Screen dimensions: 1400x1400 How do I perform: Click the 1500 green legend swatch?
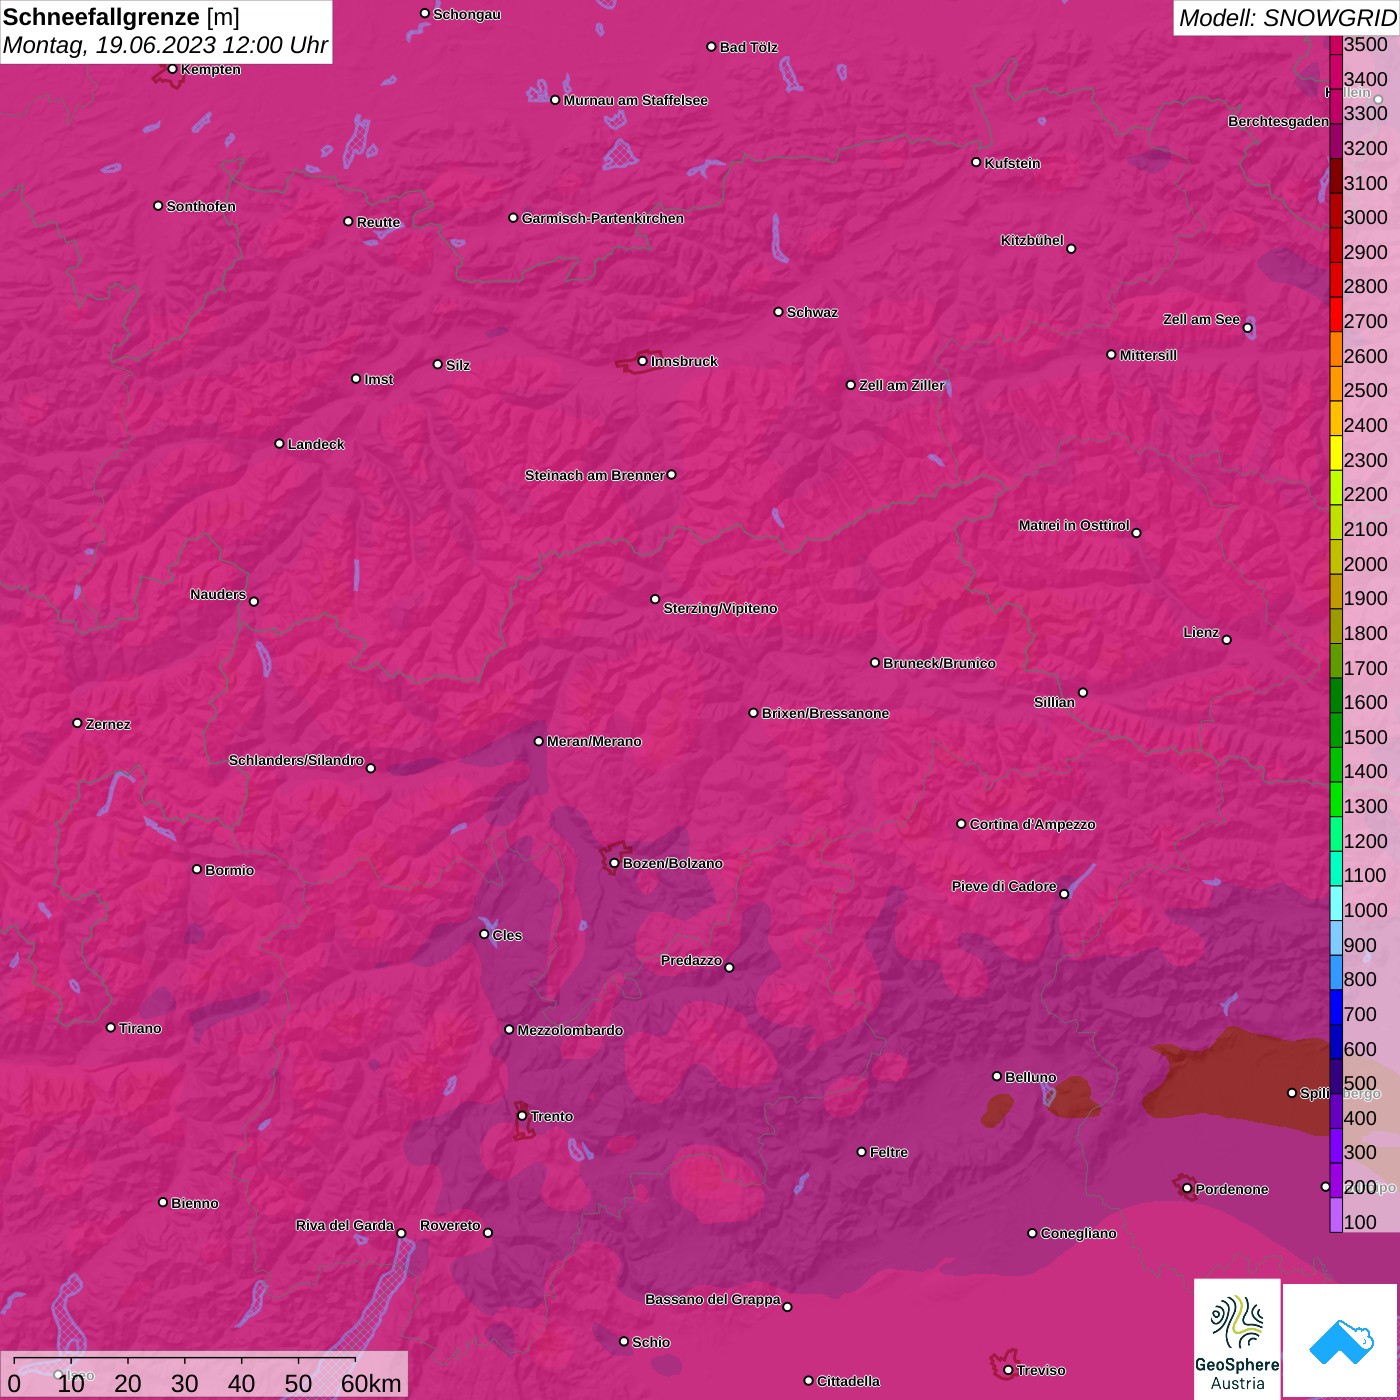pyautogui.click(x=1336, y=730)
